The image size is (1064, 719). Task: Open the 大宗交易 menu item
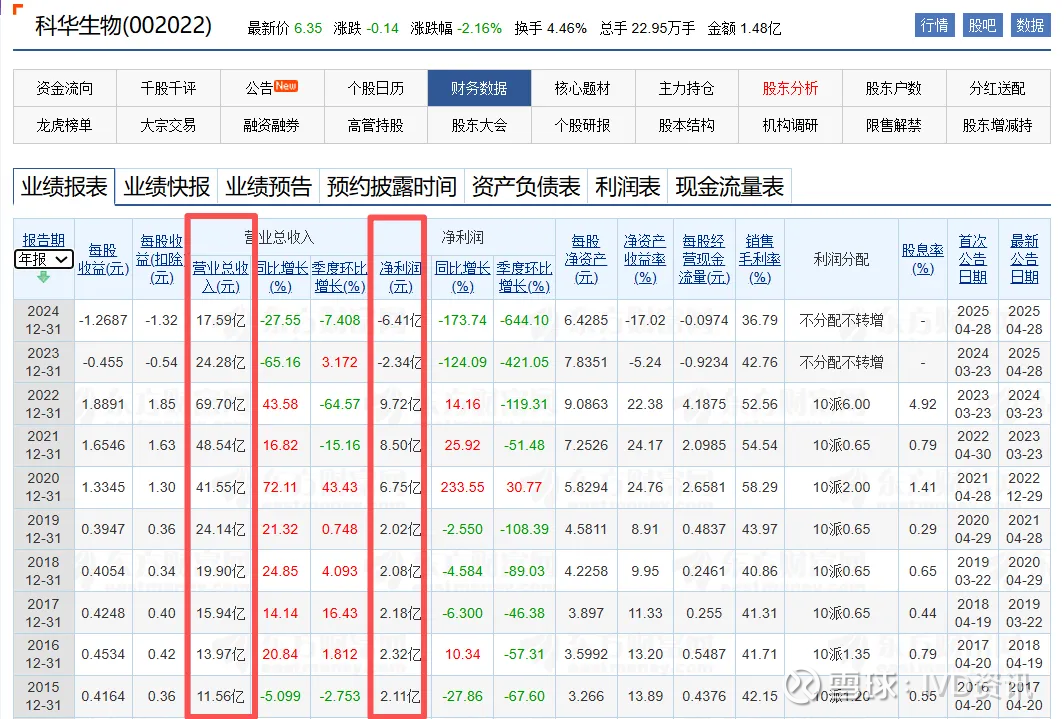pos(168,125)
